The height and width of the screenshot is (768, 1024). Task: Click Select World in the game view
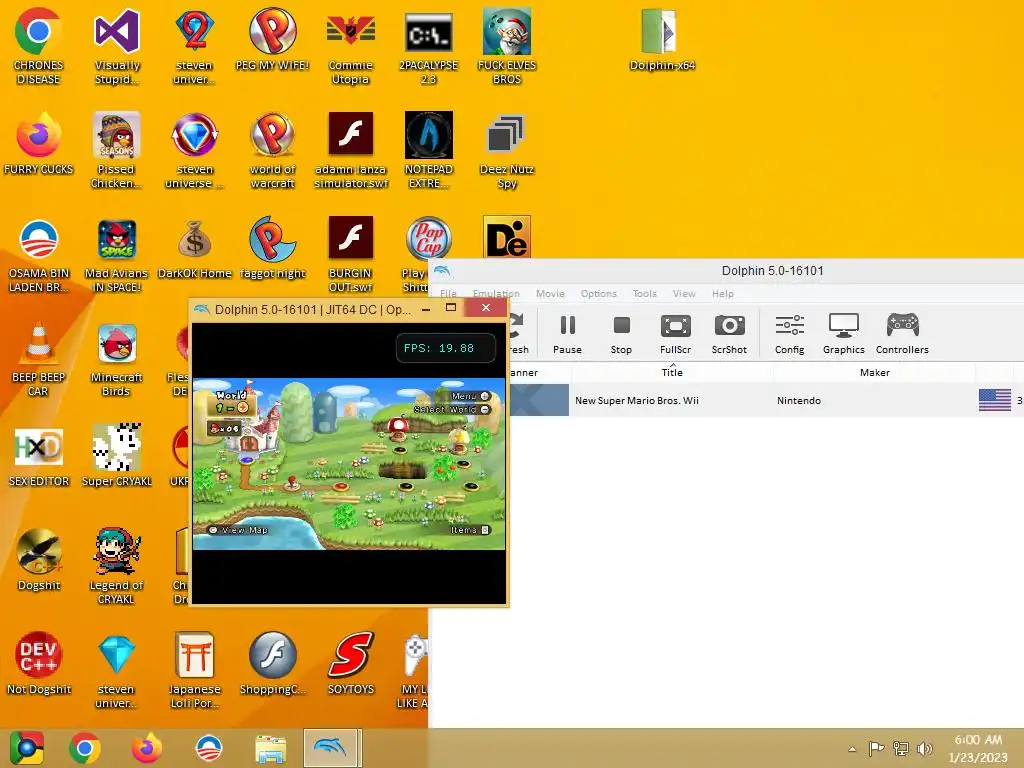[x=451, y=409]
